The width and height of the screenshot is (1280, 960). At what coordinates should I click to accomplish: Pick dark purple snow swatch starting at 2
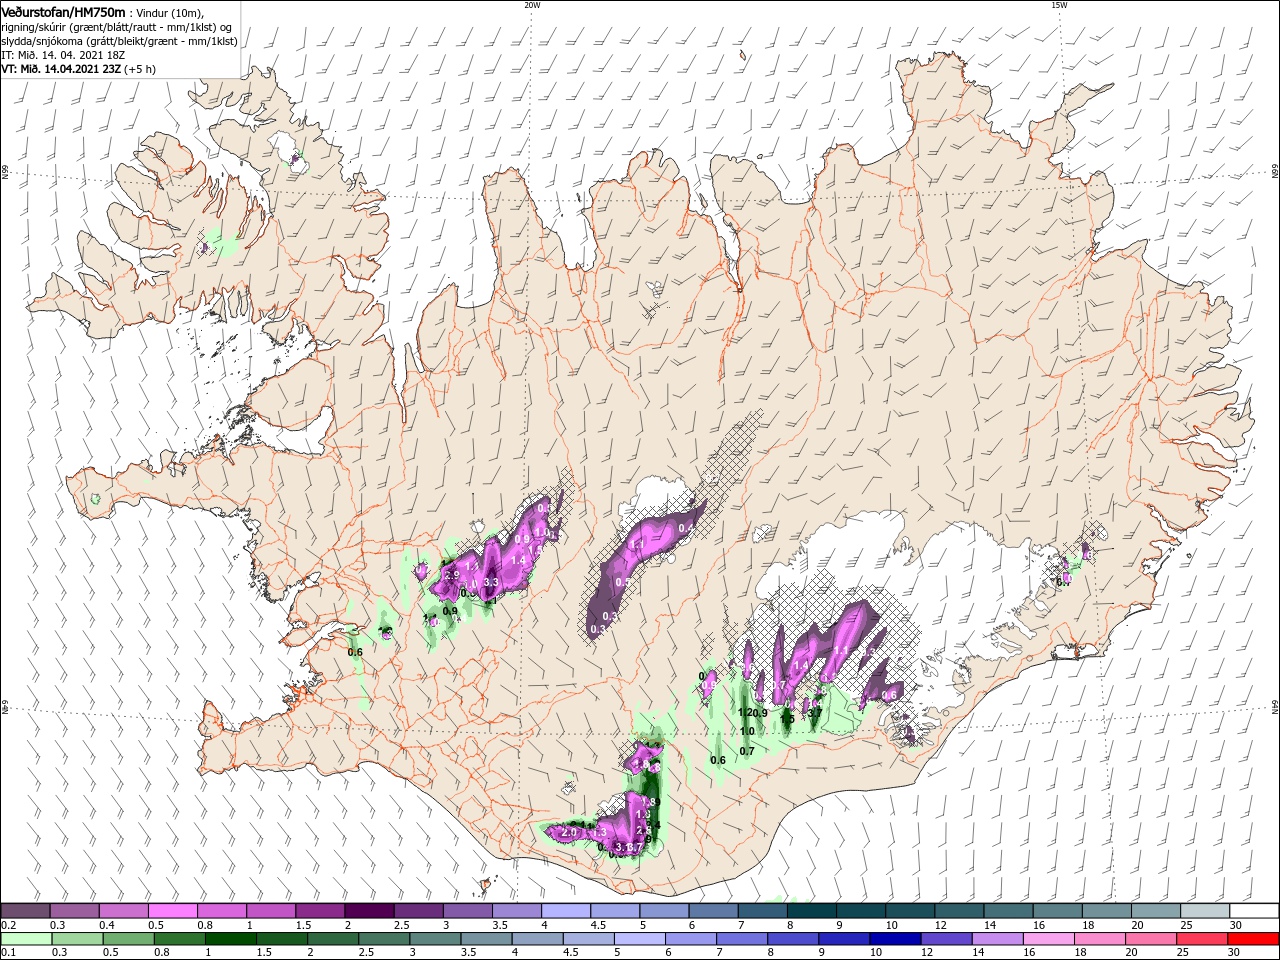coord(368,911)
